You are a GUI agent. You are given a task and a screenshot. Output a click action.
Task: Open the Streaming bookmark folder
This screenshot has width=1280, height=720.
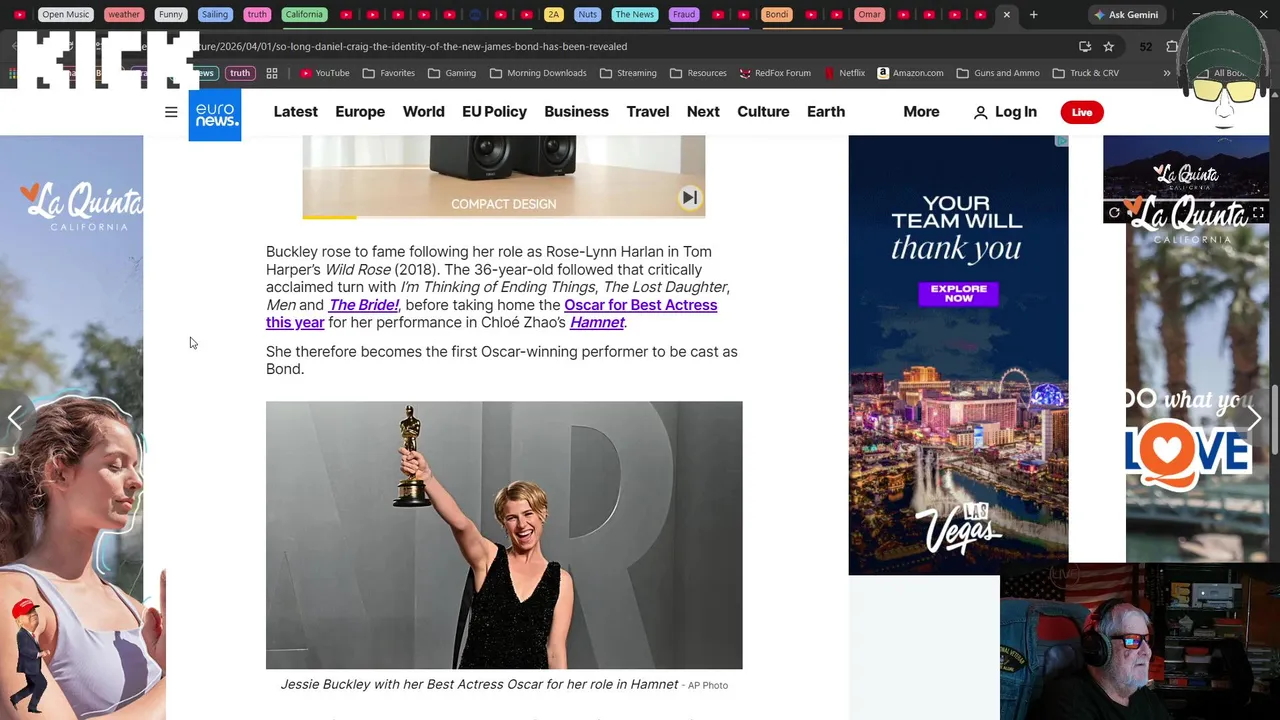pos(628,73)
